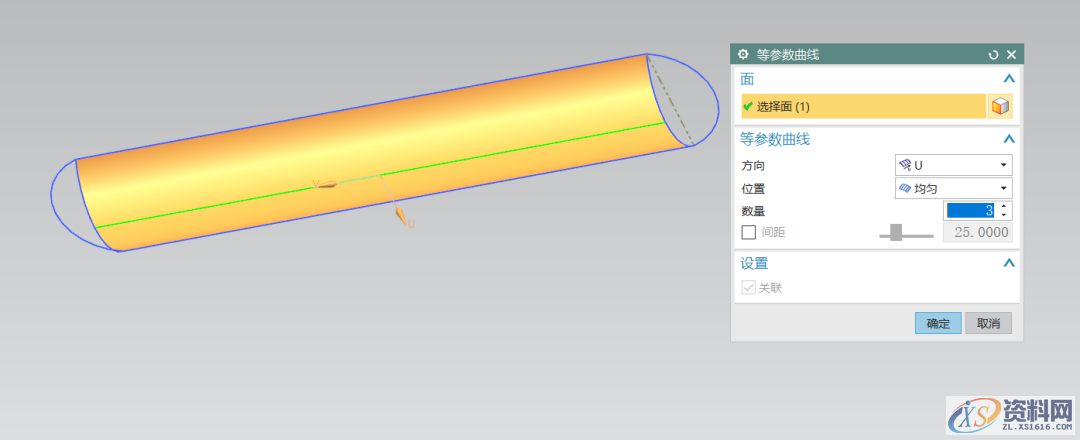Increase 数量 with up arrow
The width and height of the screenshot is (1080, 440).
tap(1004, 206)
